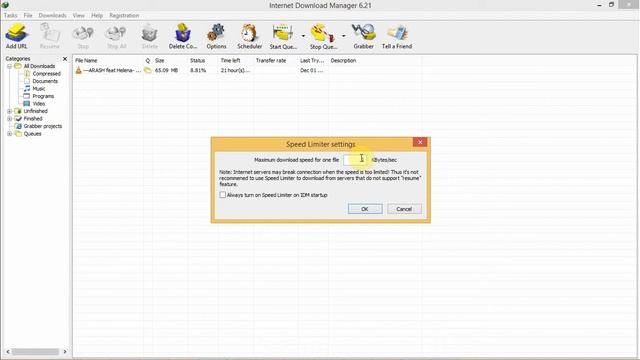640x360 pixels.
Task: Select the Music category
Action: tap(39, 89)
